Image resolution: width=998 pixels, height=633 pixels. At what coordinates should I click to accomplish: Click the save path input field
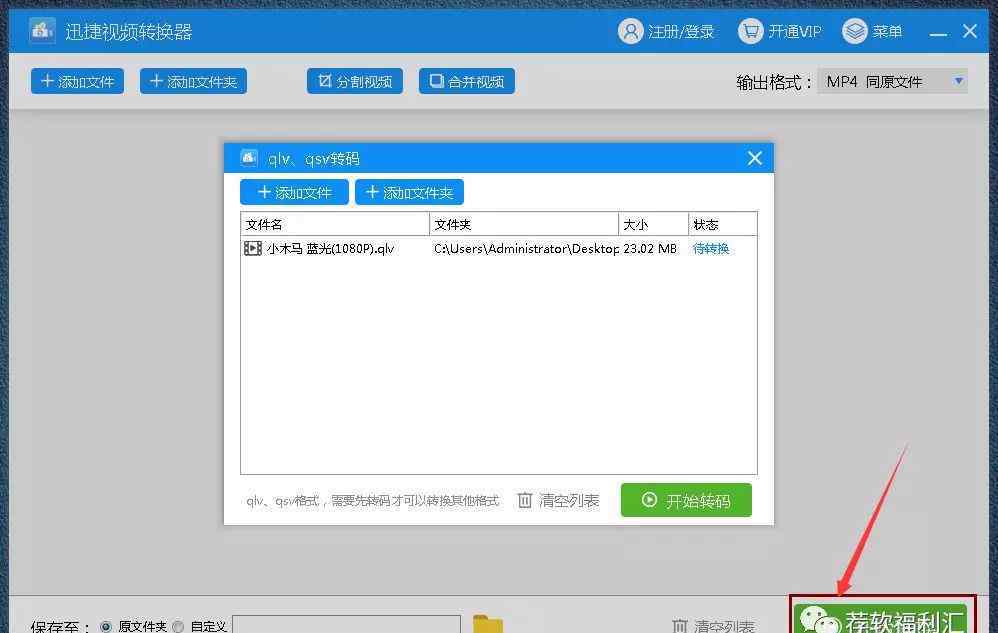(x=346, y=625)
